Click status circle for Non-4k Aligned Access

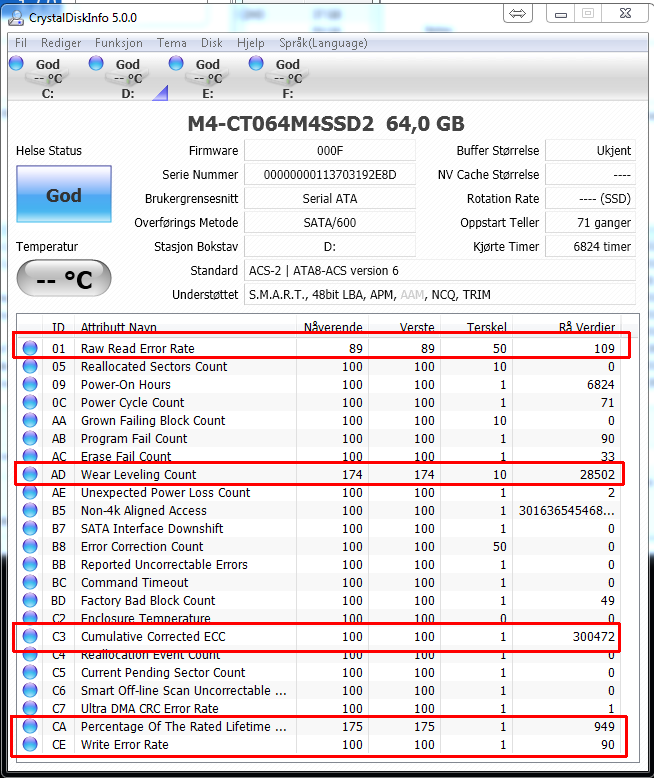click(30, 510)
